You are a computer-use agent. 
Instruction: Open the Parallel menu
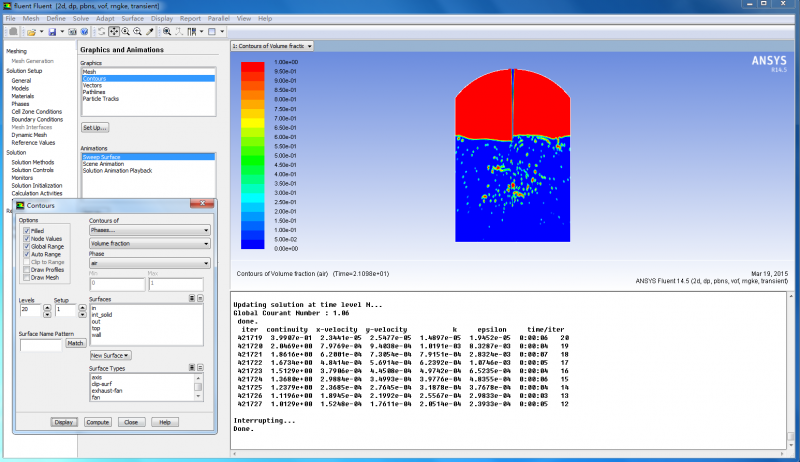click(218, 18)
